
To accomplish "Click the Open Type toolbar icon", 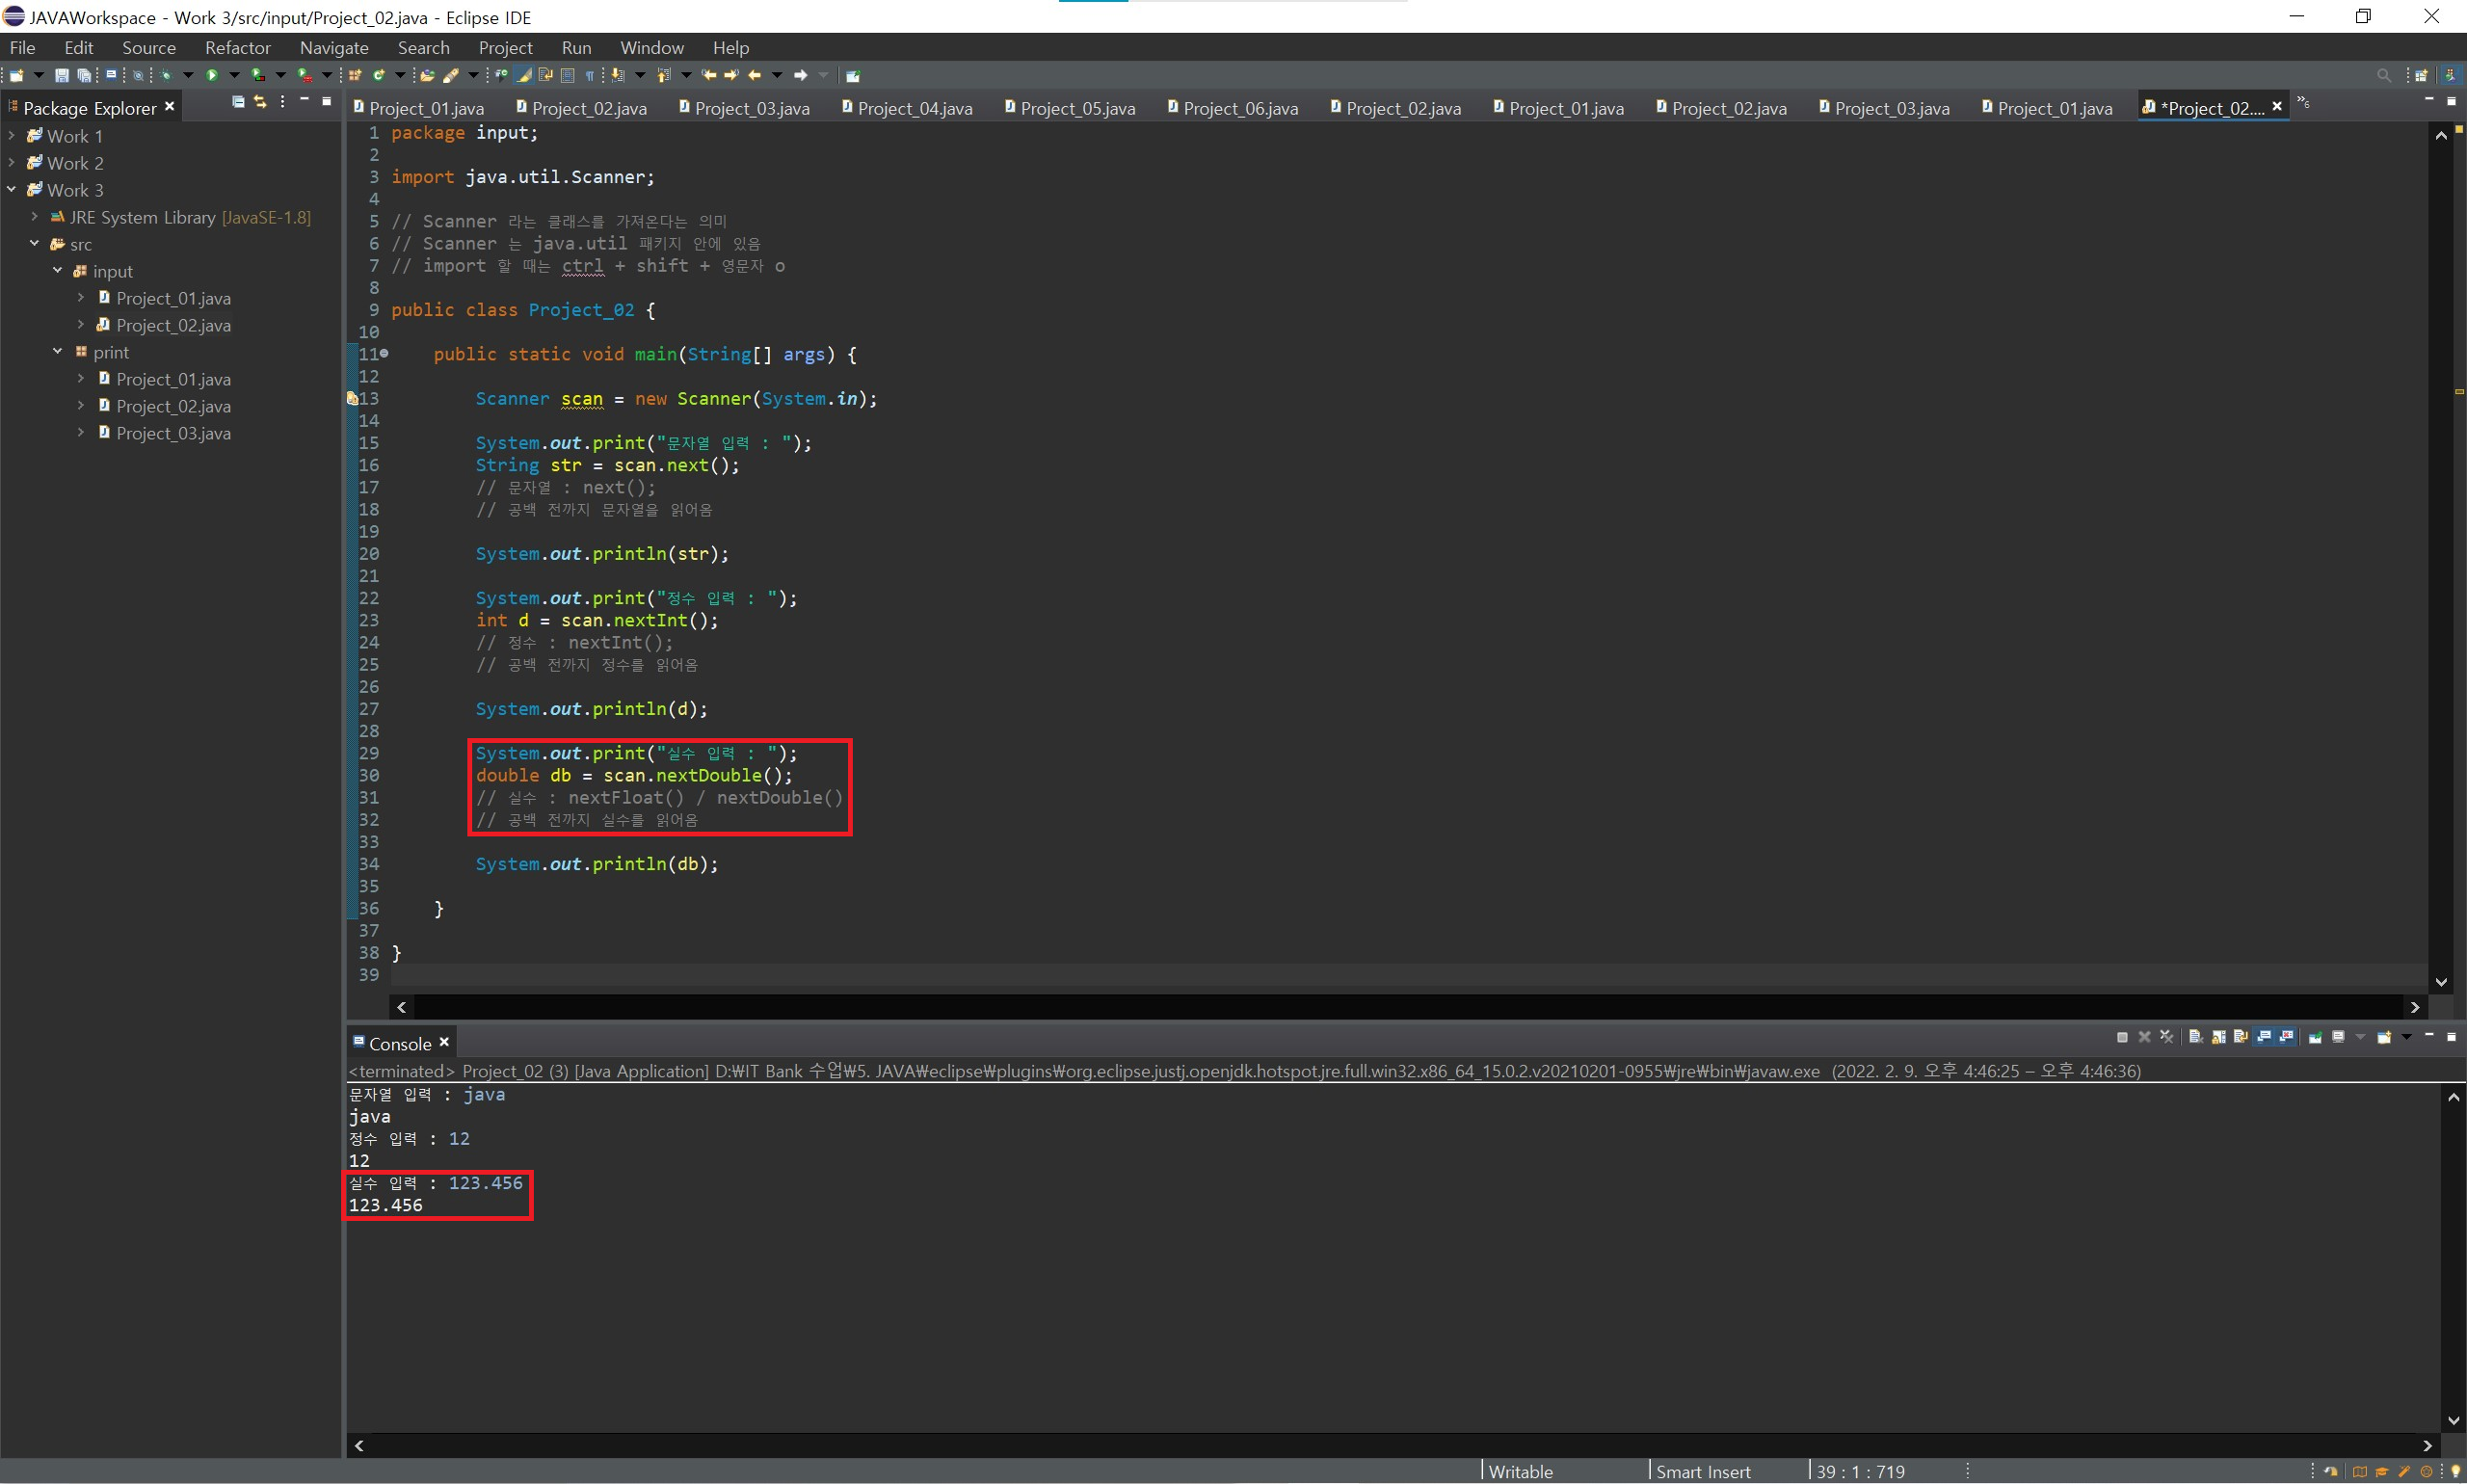I will [x=427, y=75].
